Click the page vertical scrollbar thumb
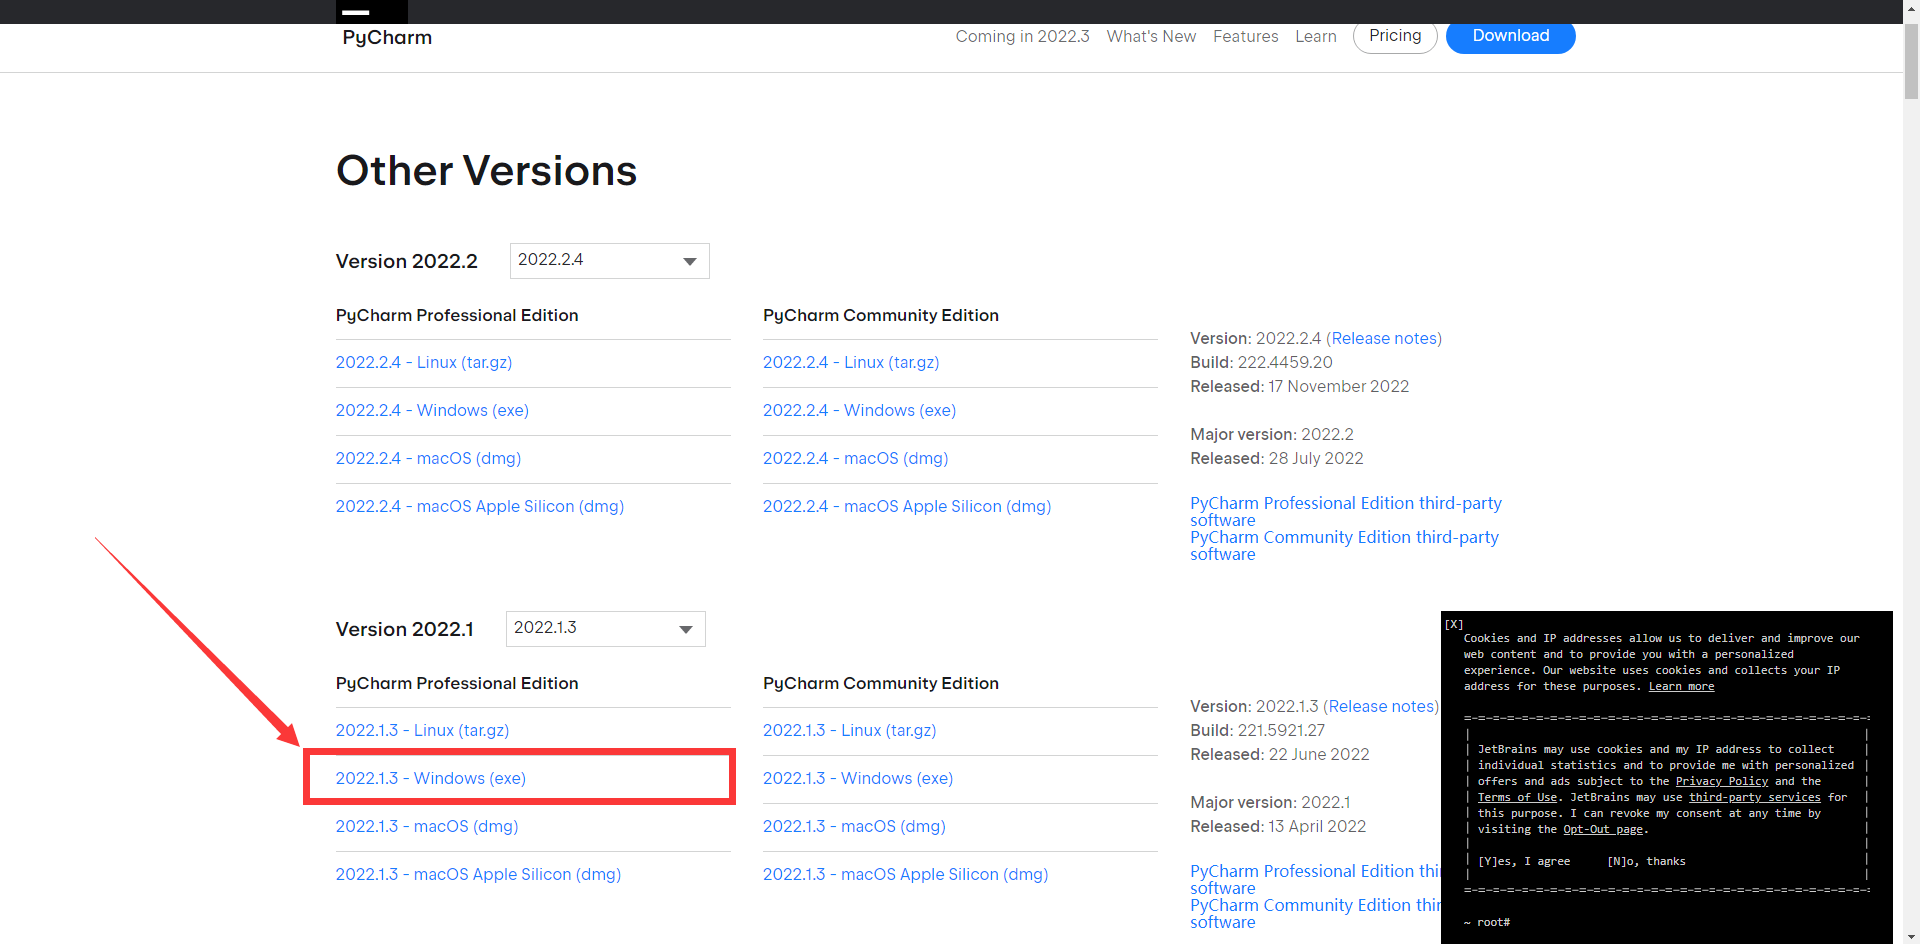The image size is (1920, 944). [1911, 62]
